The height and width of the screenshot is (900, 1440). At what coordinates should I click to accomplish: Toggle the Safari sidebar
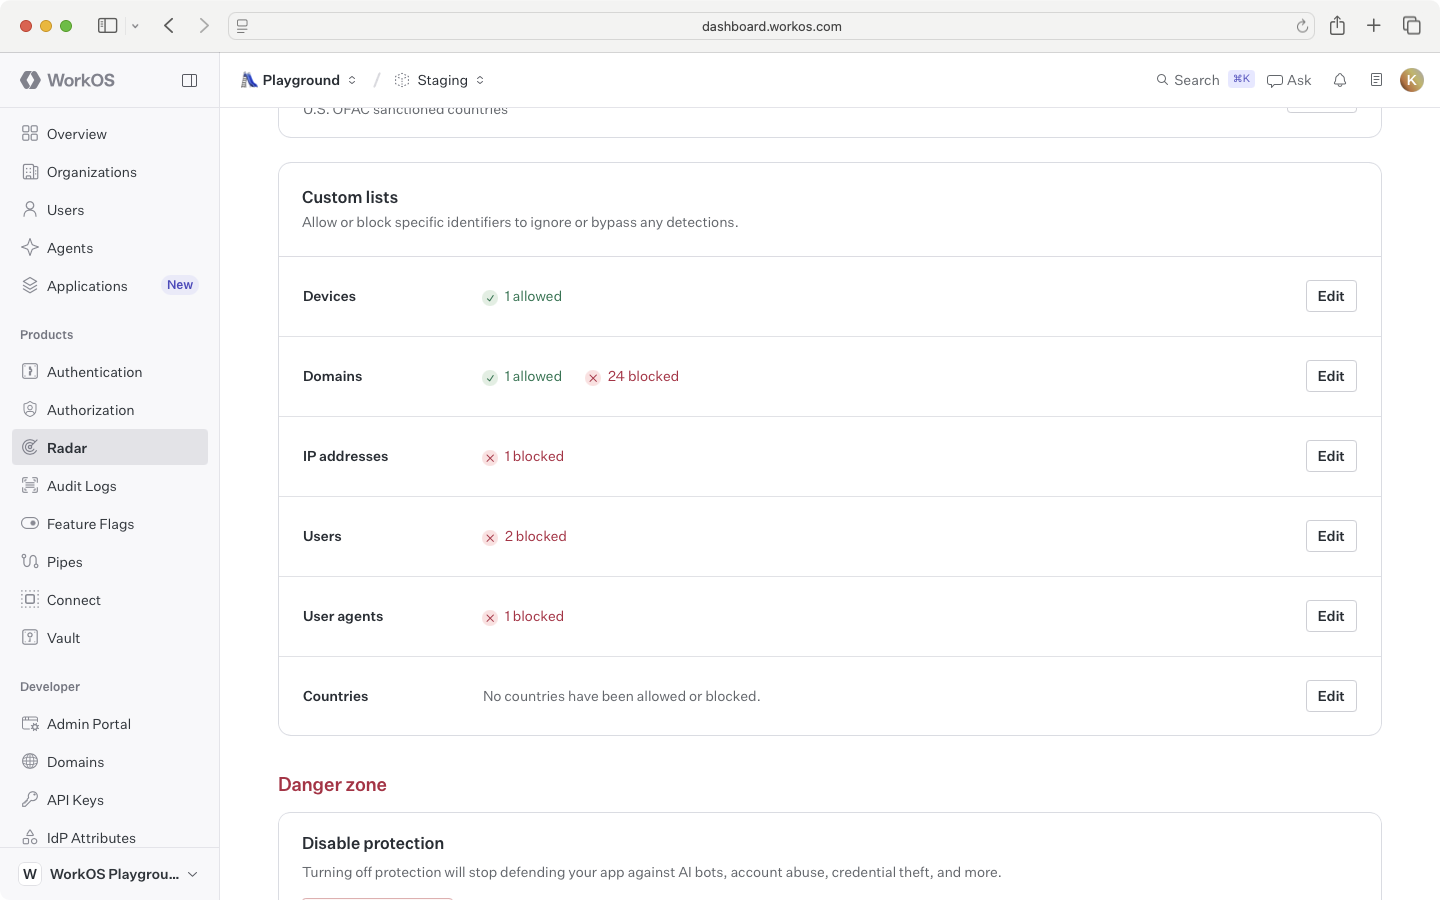pyautogui.click(x=107, y=26)
